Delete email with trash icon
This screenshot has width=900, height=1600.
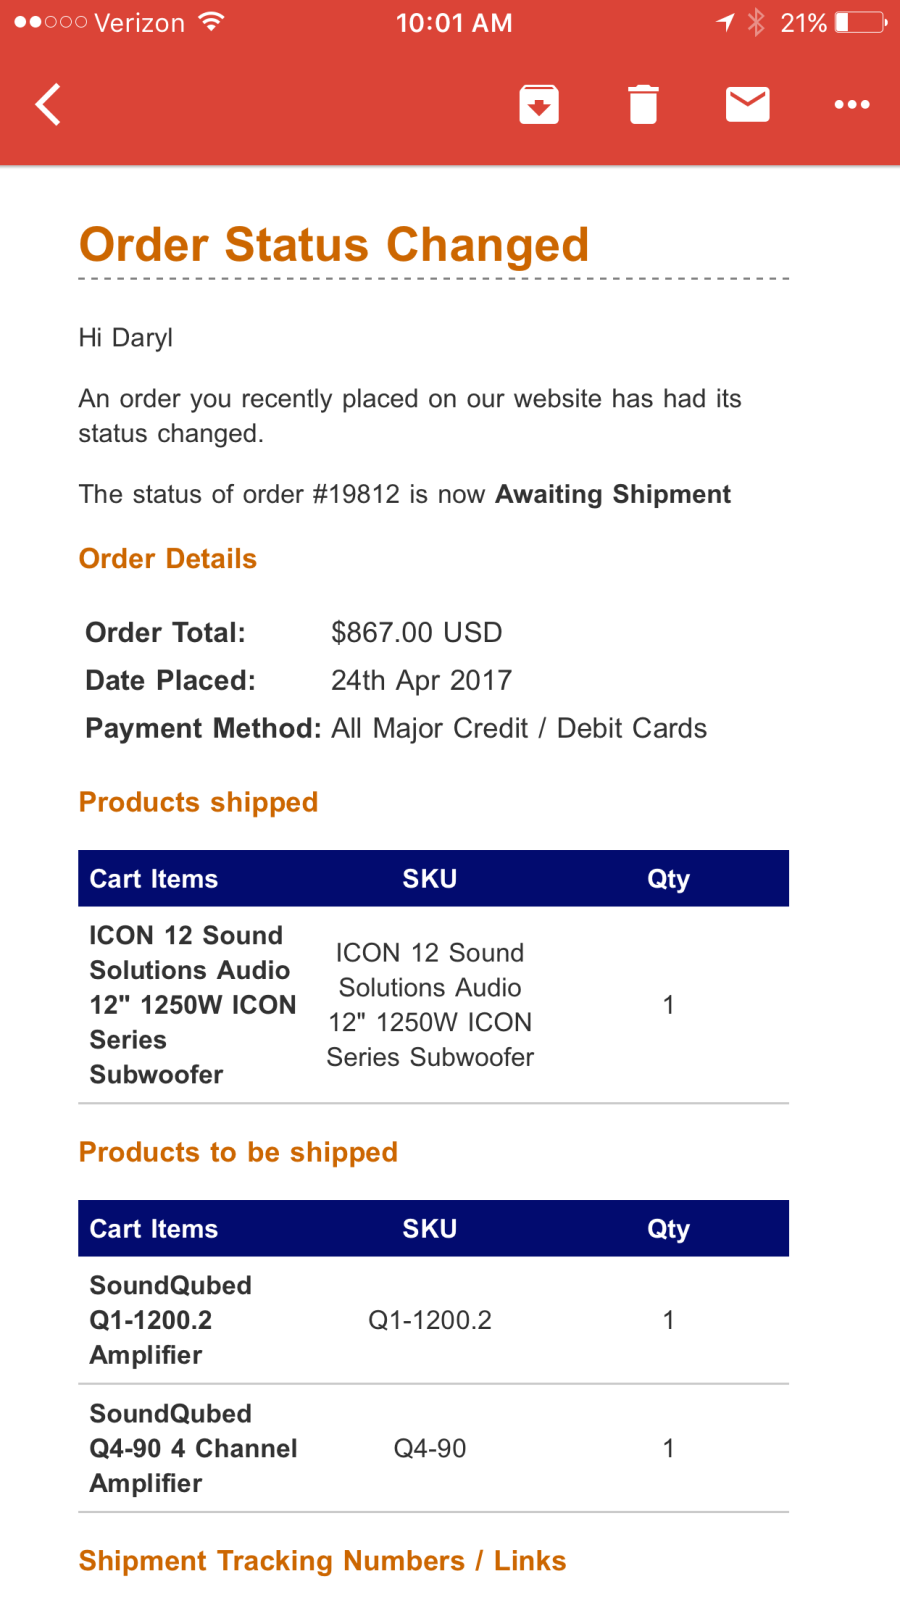click(x=643, y=104)
